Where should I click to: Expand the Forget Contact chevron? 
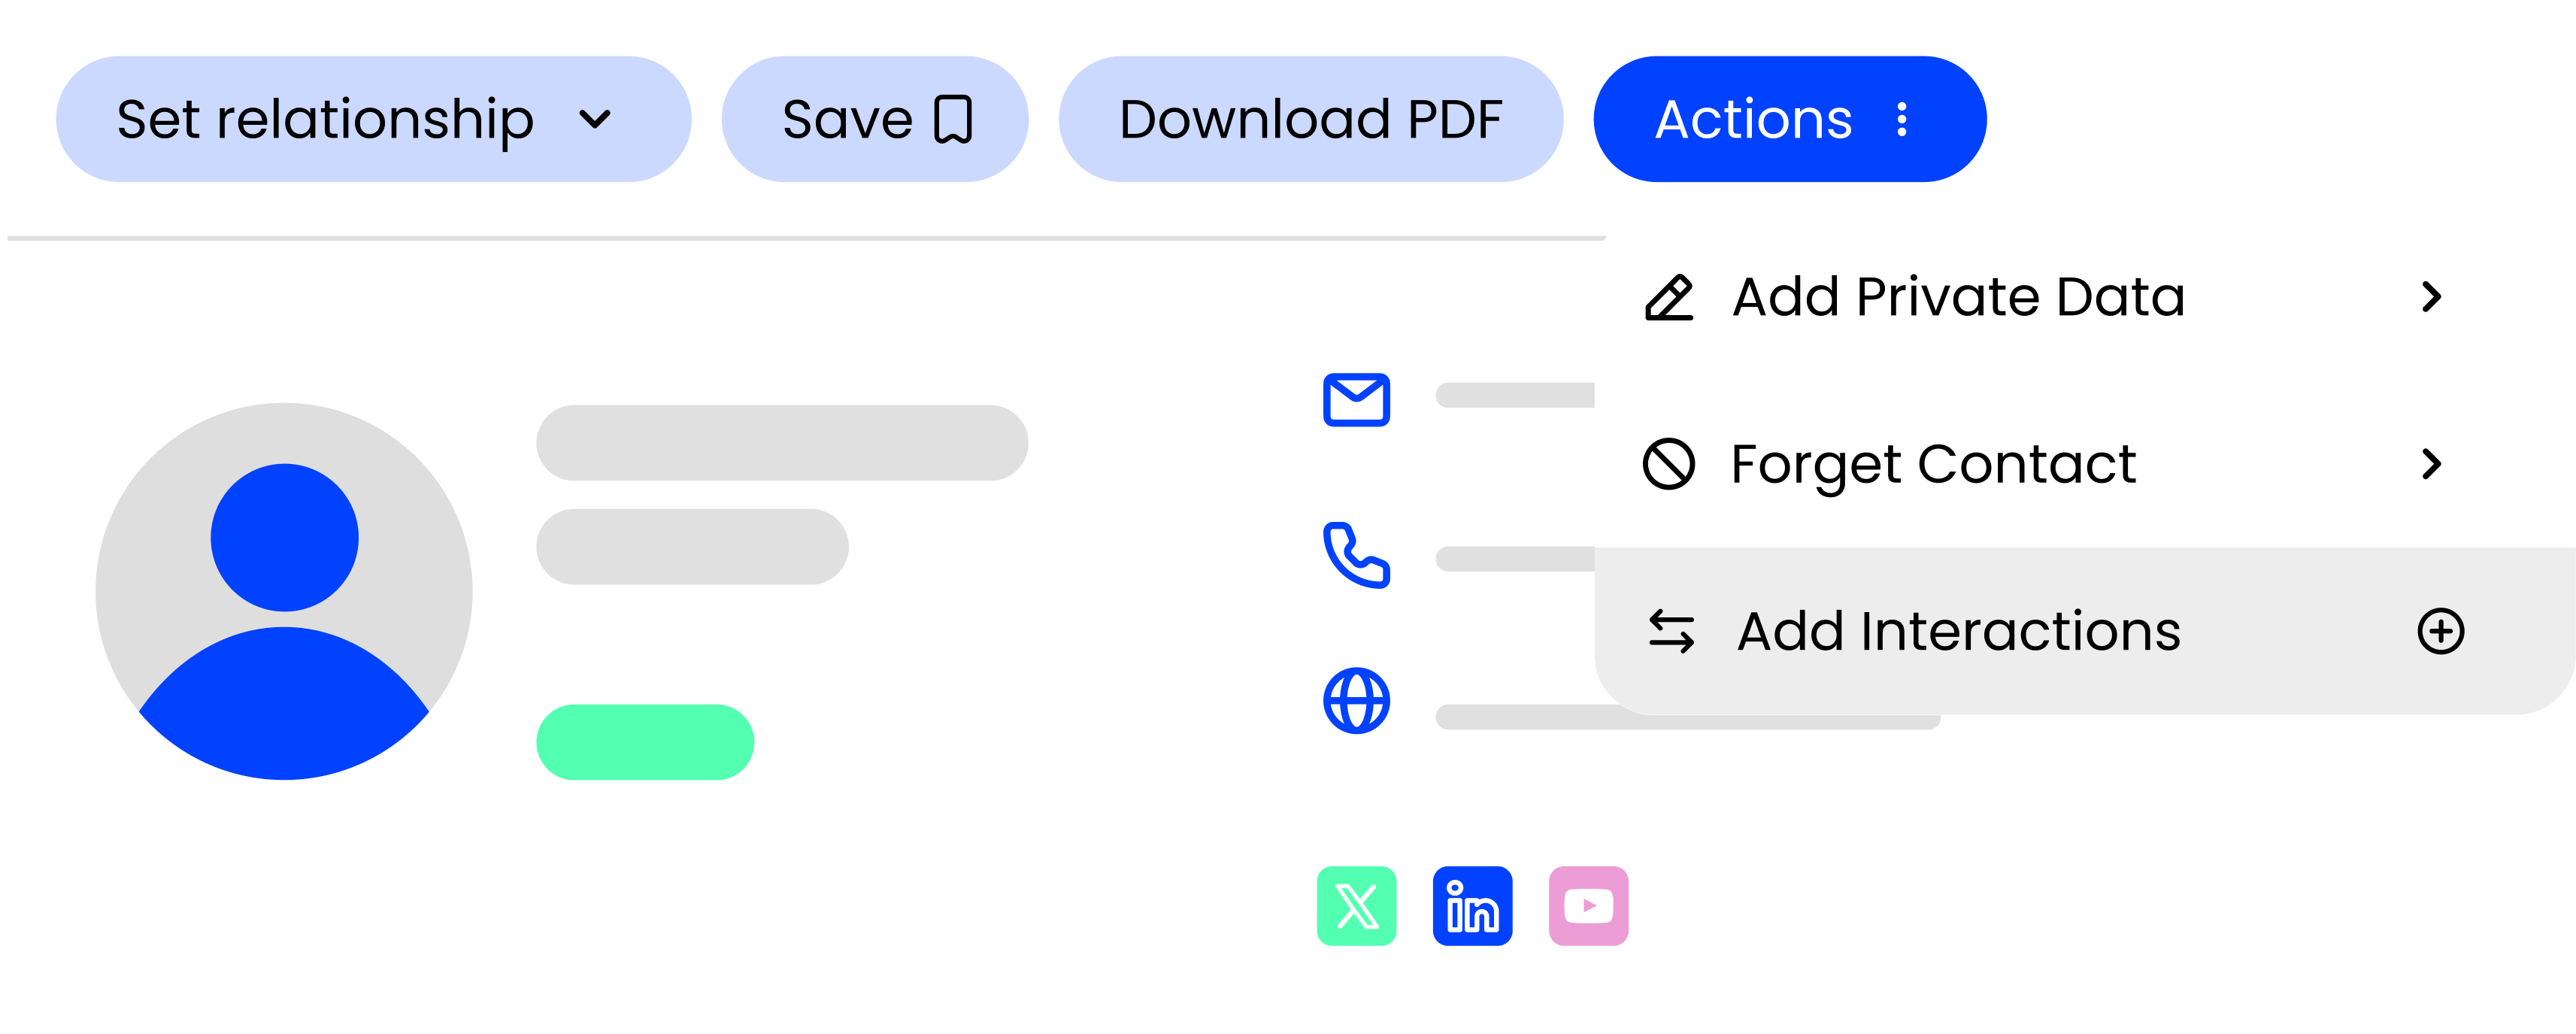pos(2432,464)
